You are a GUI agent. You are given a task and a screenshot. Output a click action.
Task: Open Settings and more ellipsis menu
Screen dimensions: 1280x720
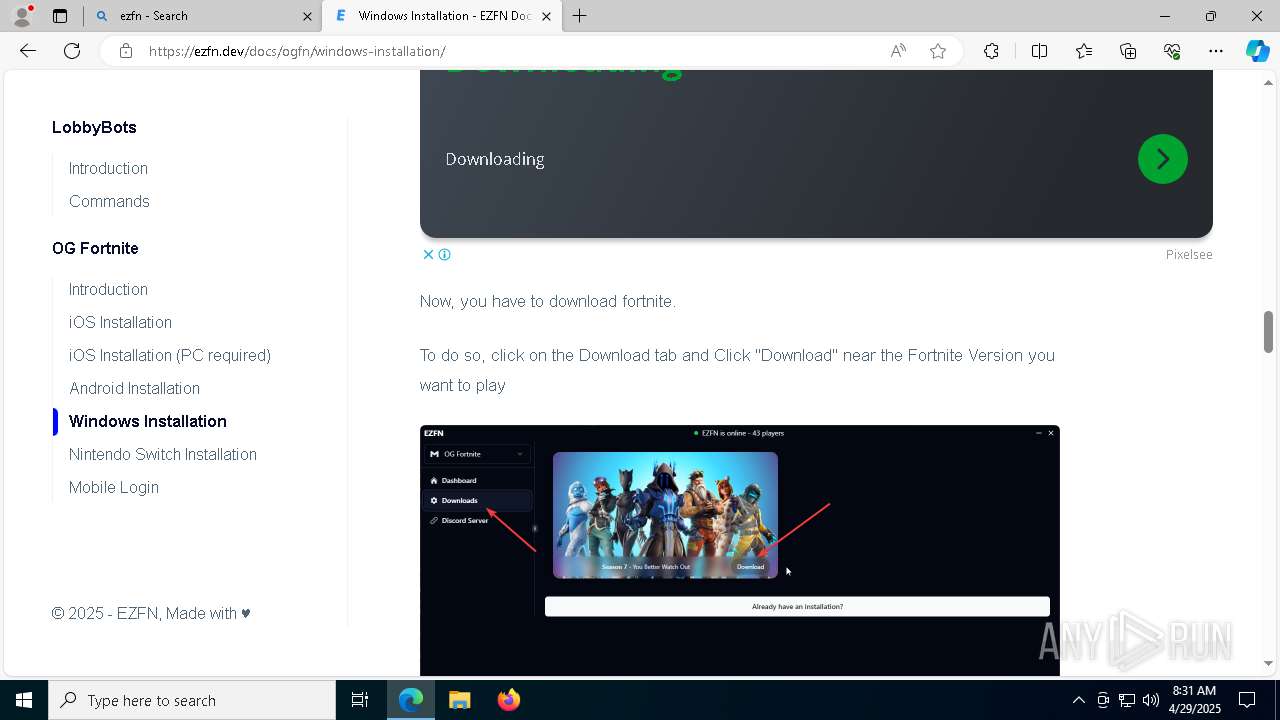pos(1216,51)
